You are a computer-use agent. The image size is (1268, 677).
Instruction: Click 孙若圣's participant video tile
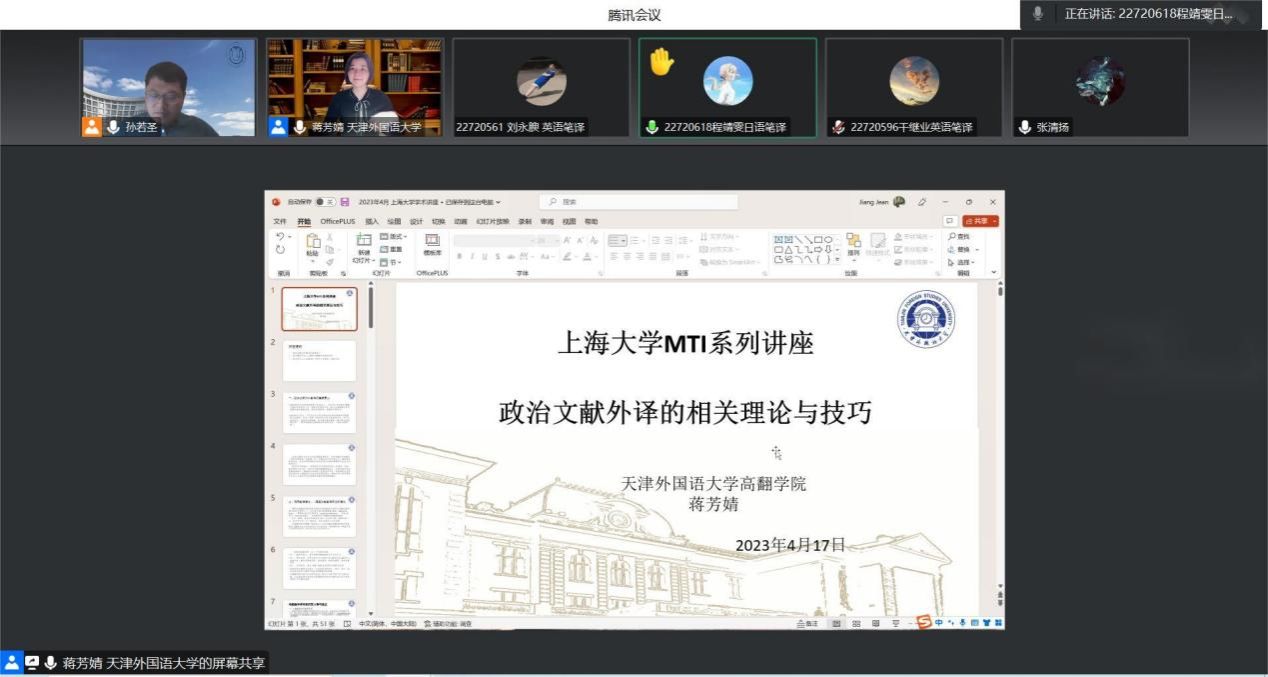tap(168, 88)
